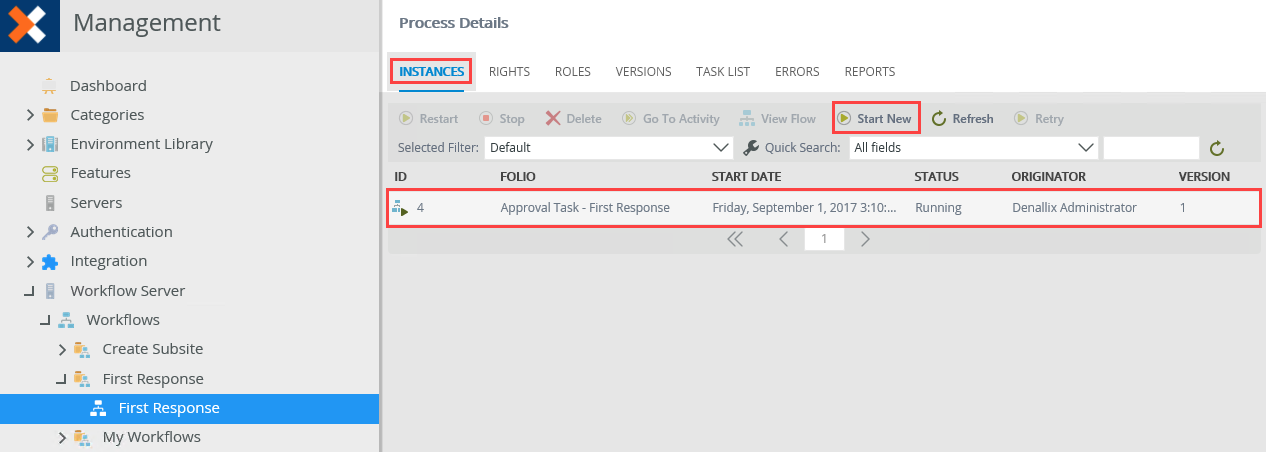
Task: Click the page number input box
Action: (824, 240)
